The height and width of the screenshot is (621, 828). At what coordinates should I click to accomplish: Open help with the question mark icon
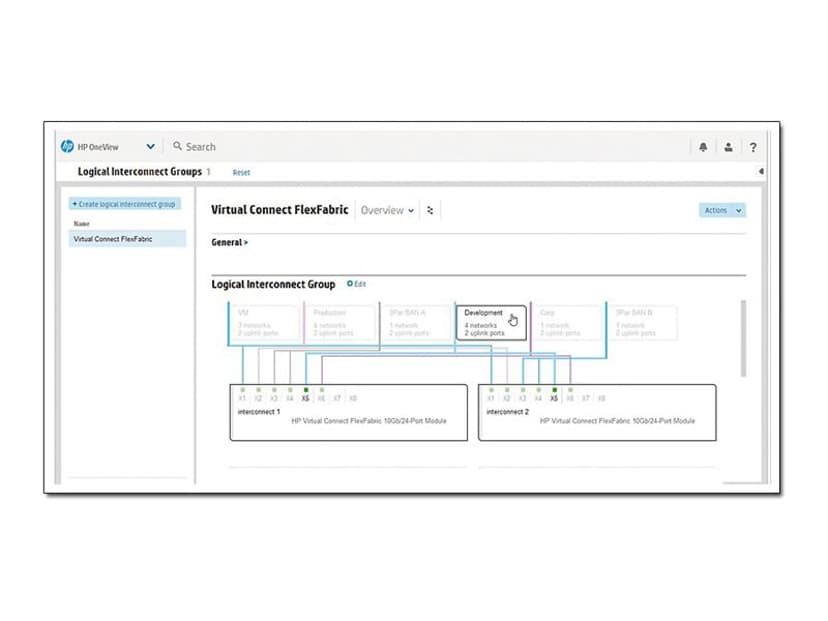click(753, 147)
